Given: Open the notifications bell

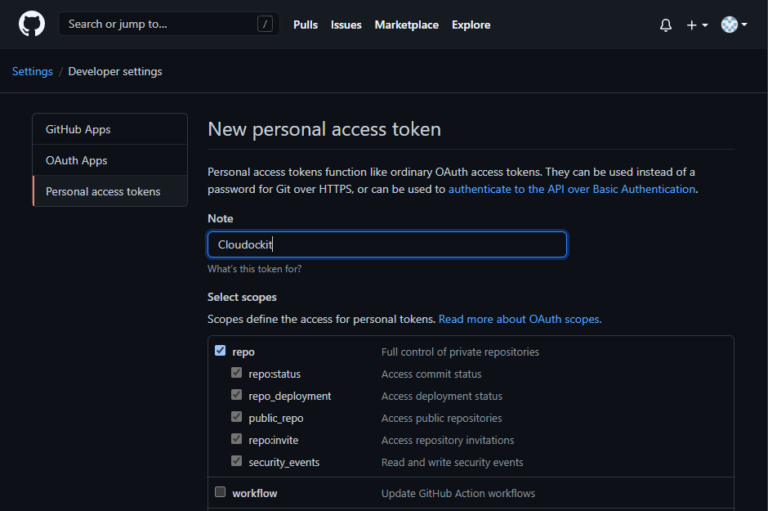Looking at the screenshot, I should 666,25.
